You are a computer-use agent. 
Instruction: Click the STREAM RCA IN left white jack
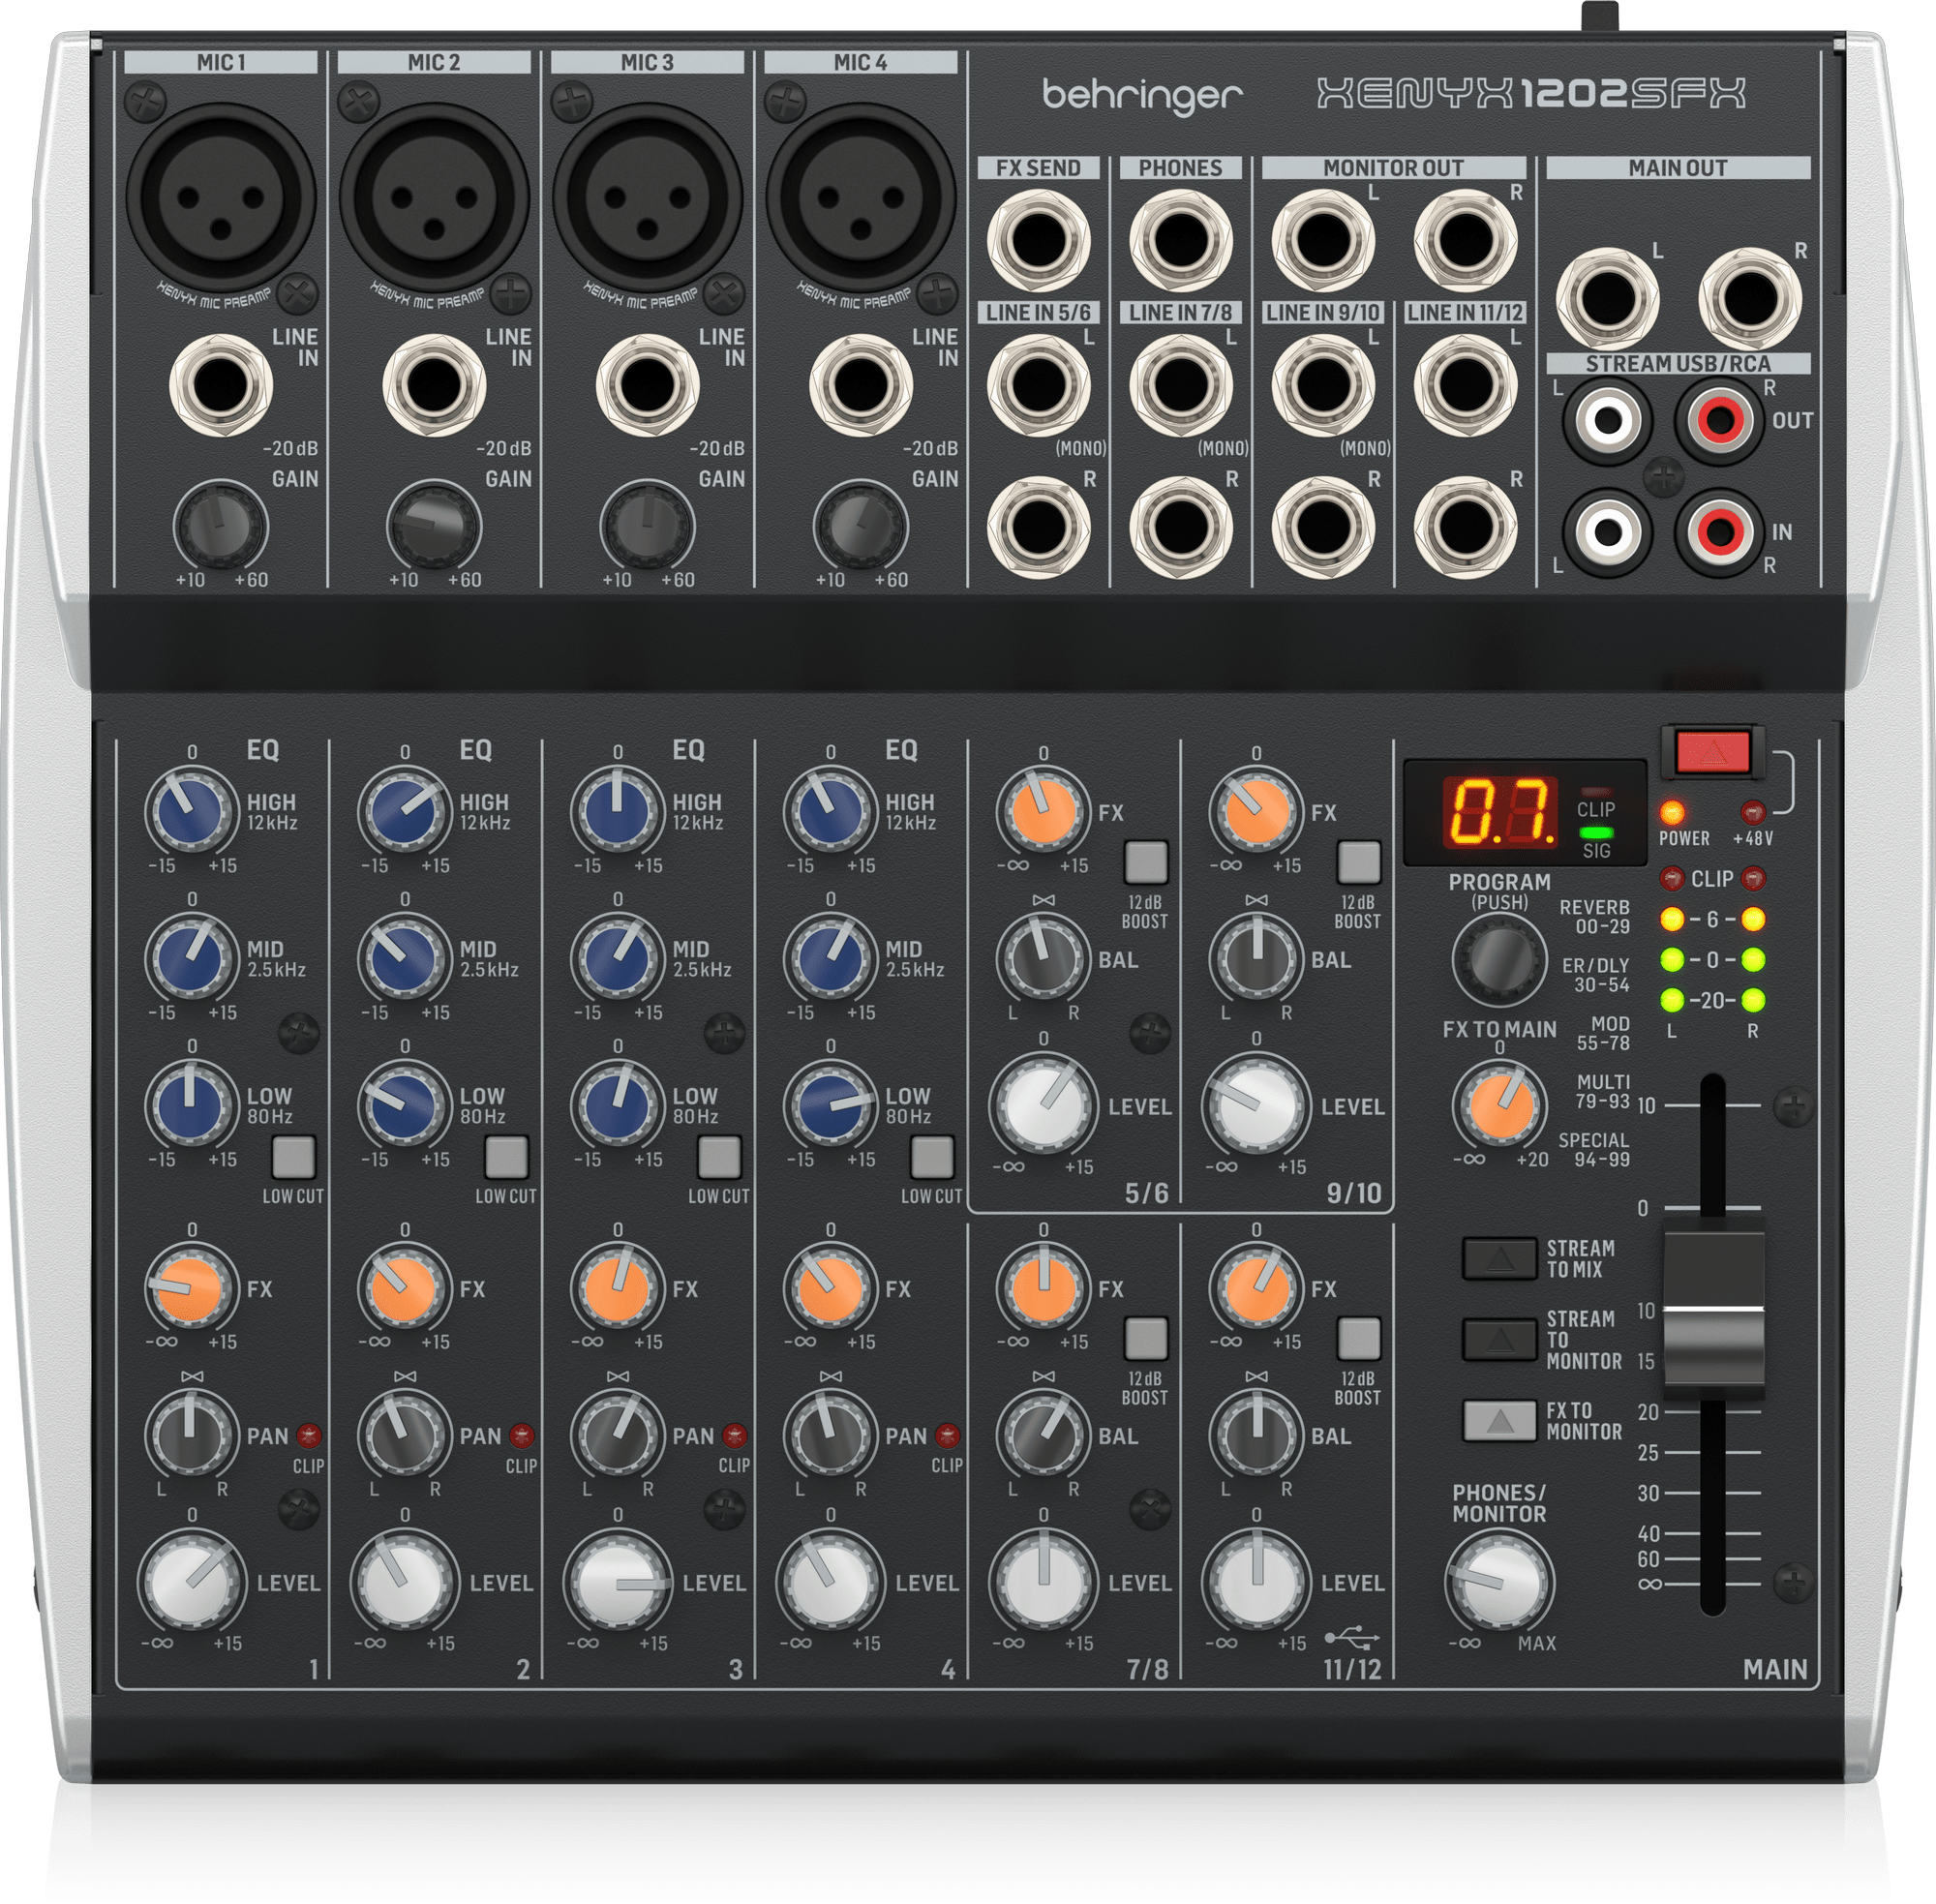point(1607,531)
